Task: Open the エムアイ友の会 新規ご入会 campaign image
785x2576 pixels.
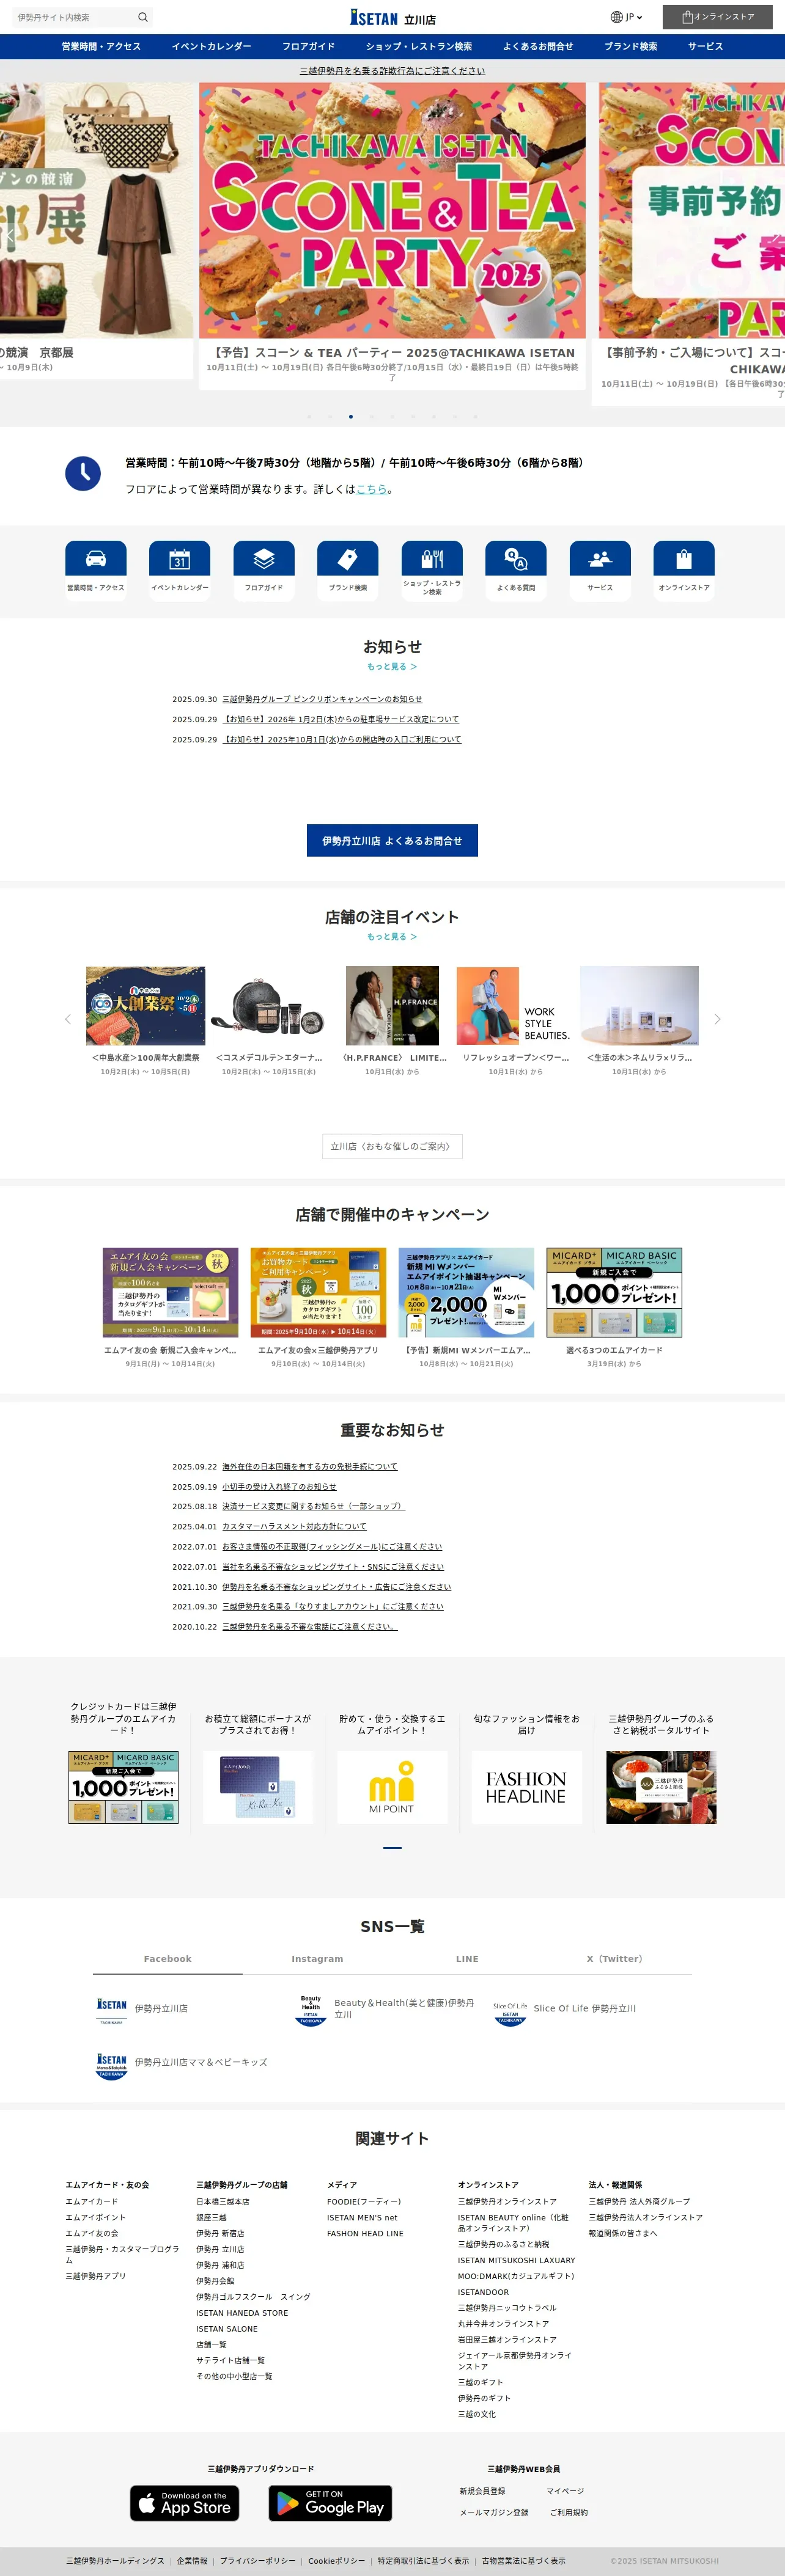Action: (x=170, y=1292)
